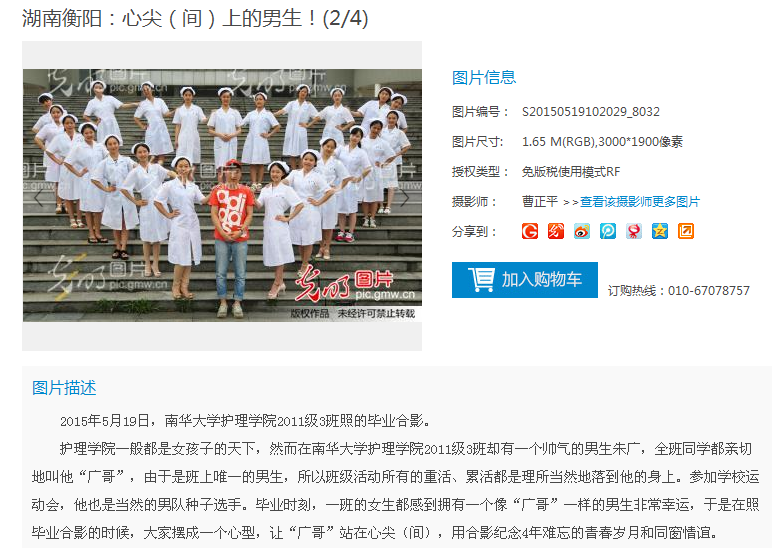Image resolution: width=784 pixels, height=548 pixels.
Task: Click the shopping cart icon
Action: click(481, 280)
